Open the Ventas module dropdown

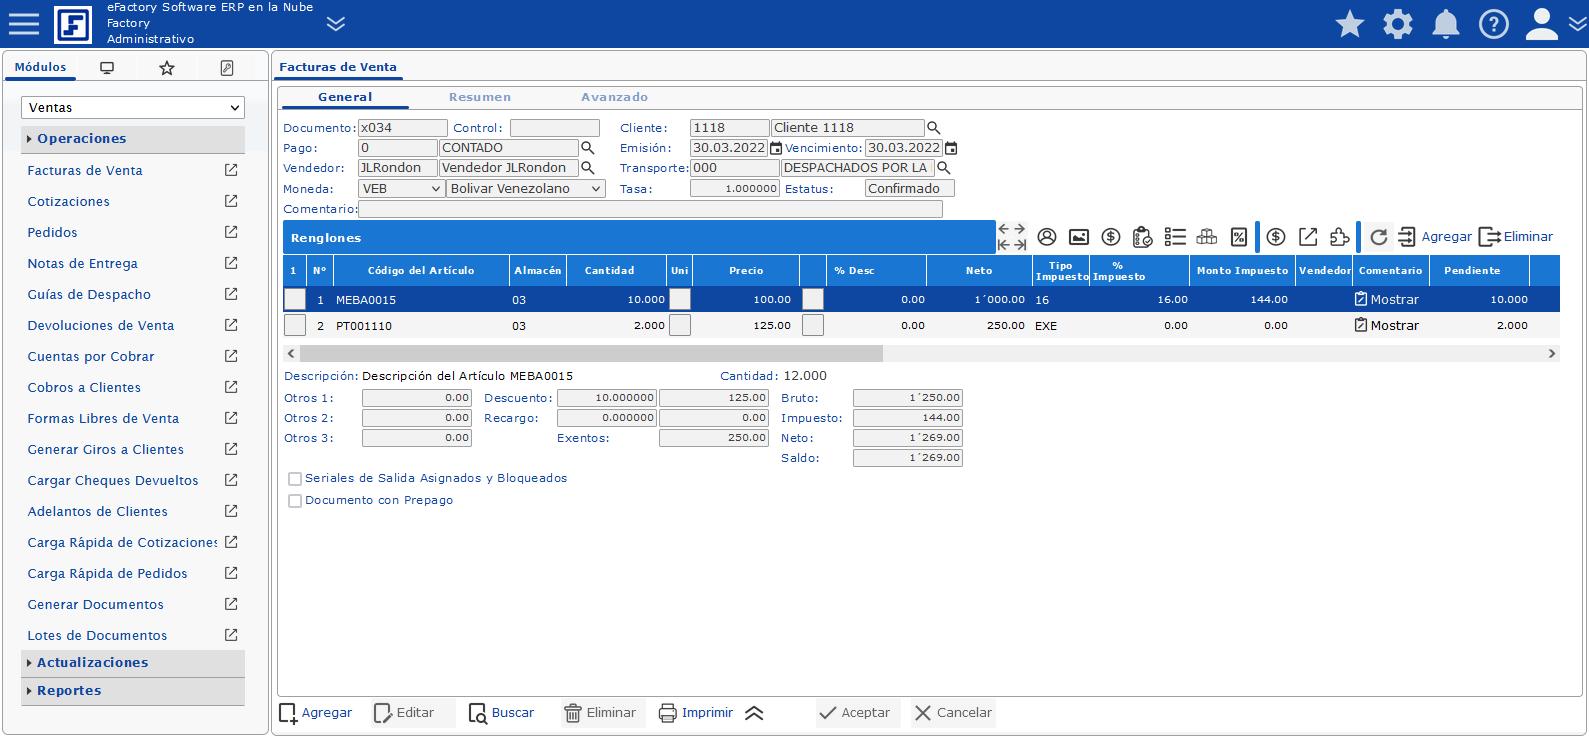[x=133, y=107]
